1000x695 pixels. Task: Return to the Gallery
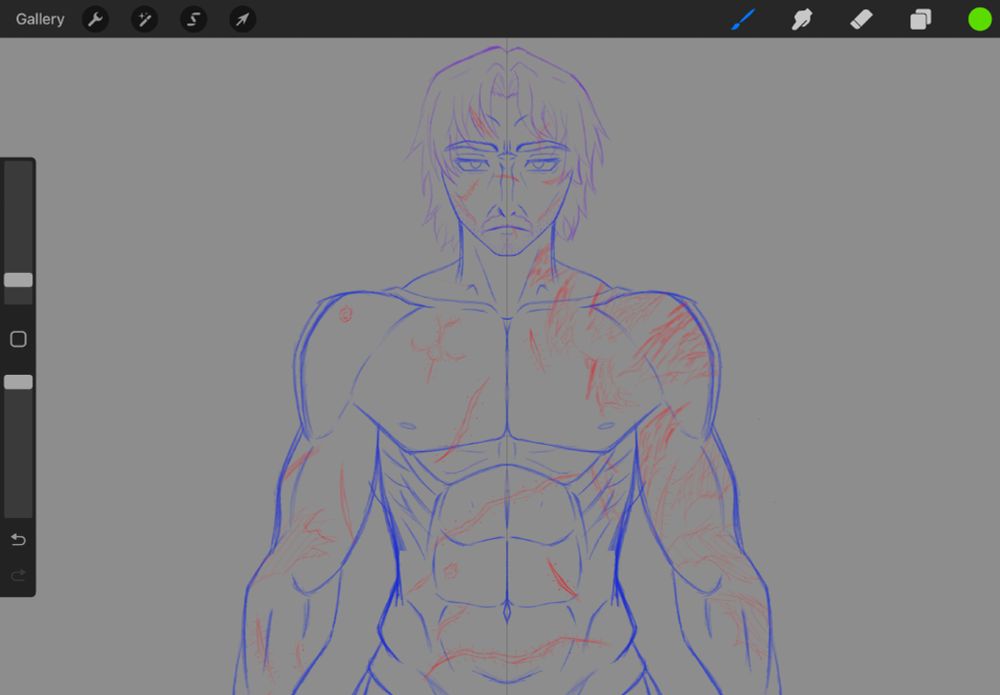point(40,19)
